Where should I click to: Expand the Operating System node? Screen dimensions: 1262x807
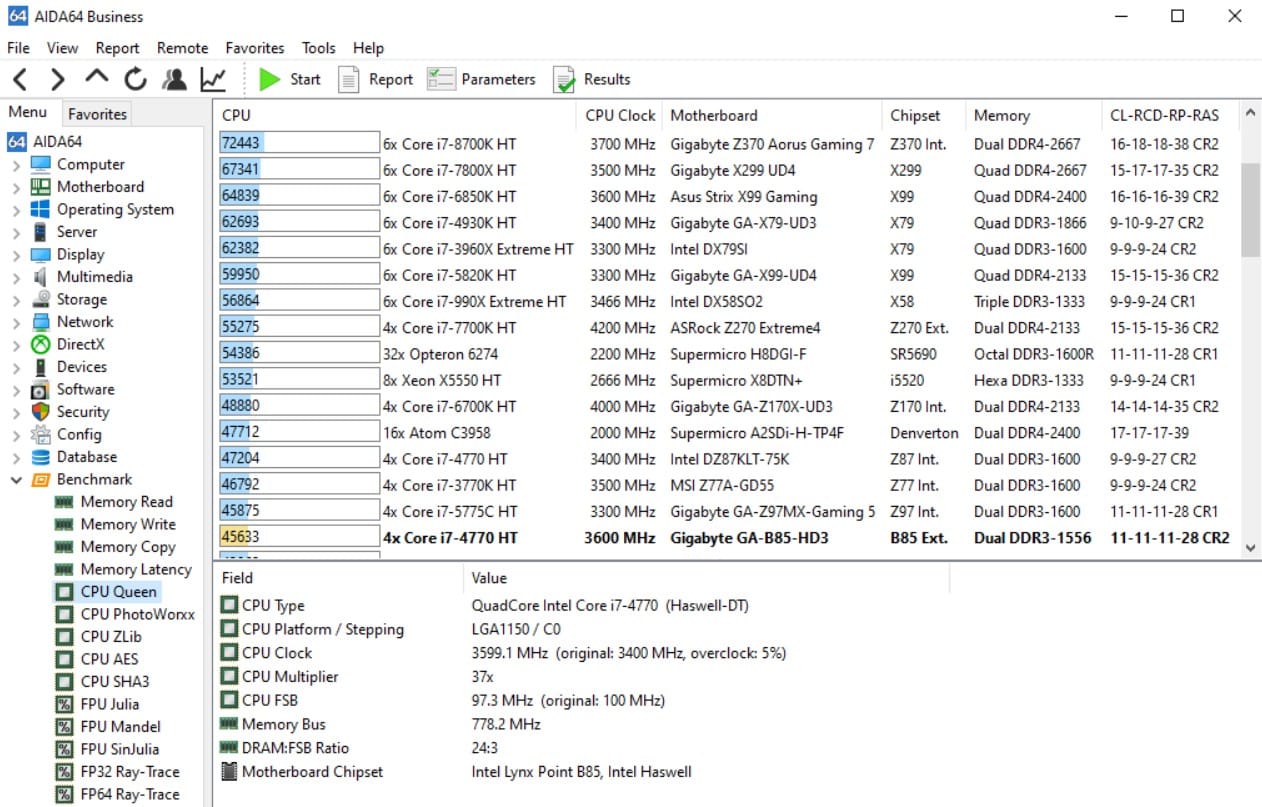[16, 210]
